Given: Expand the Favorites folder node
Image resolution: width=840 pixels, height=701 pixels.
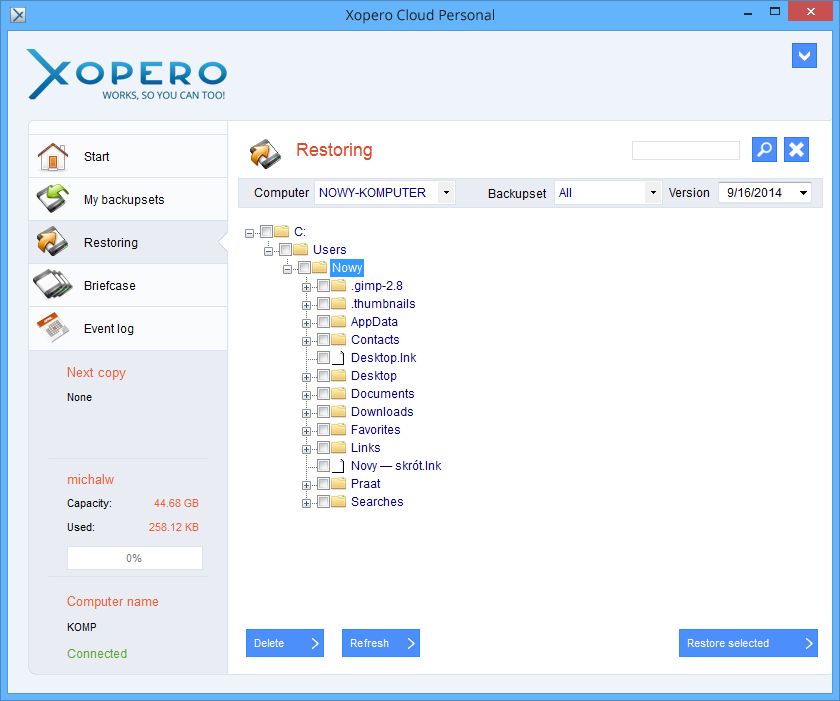Looking at the screenshot, I should [x=306, y=431].
